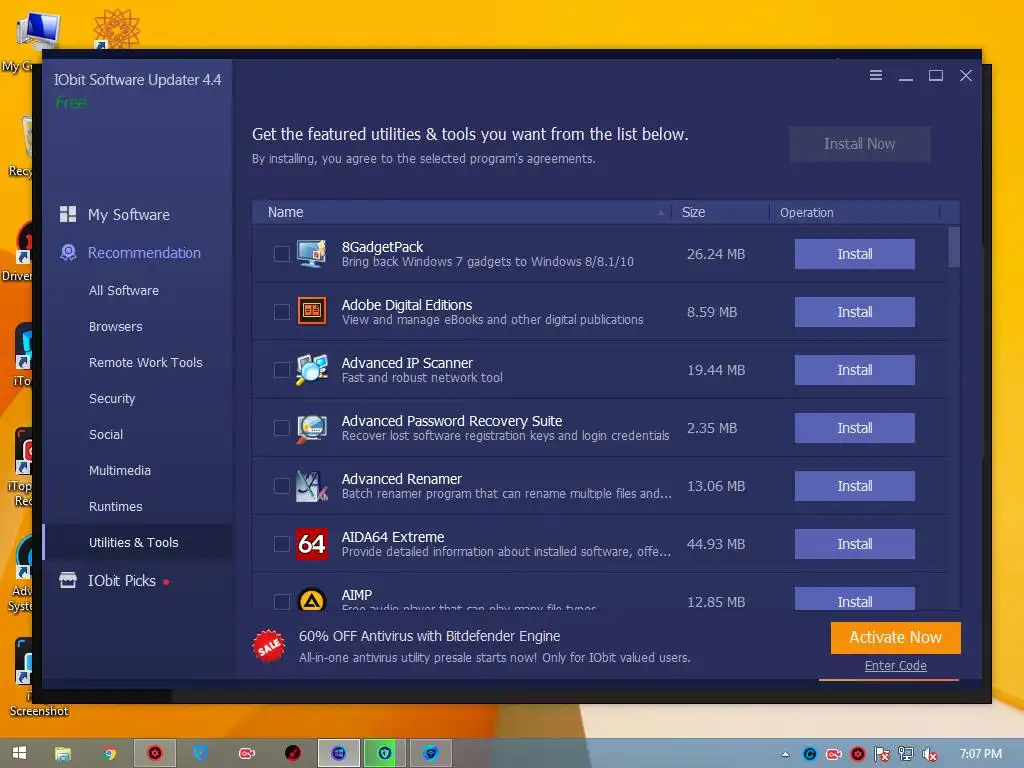Open the My Software section
This screenshot has height=768, width=1024.
pos(129,215)
